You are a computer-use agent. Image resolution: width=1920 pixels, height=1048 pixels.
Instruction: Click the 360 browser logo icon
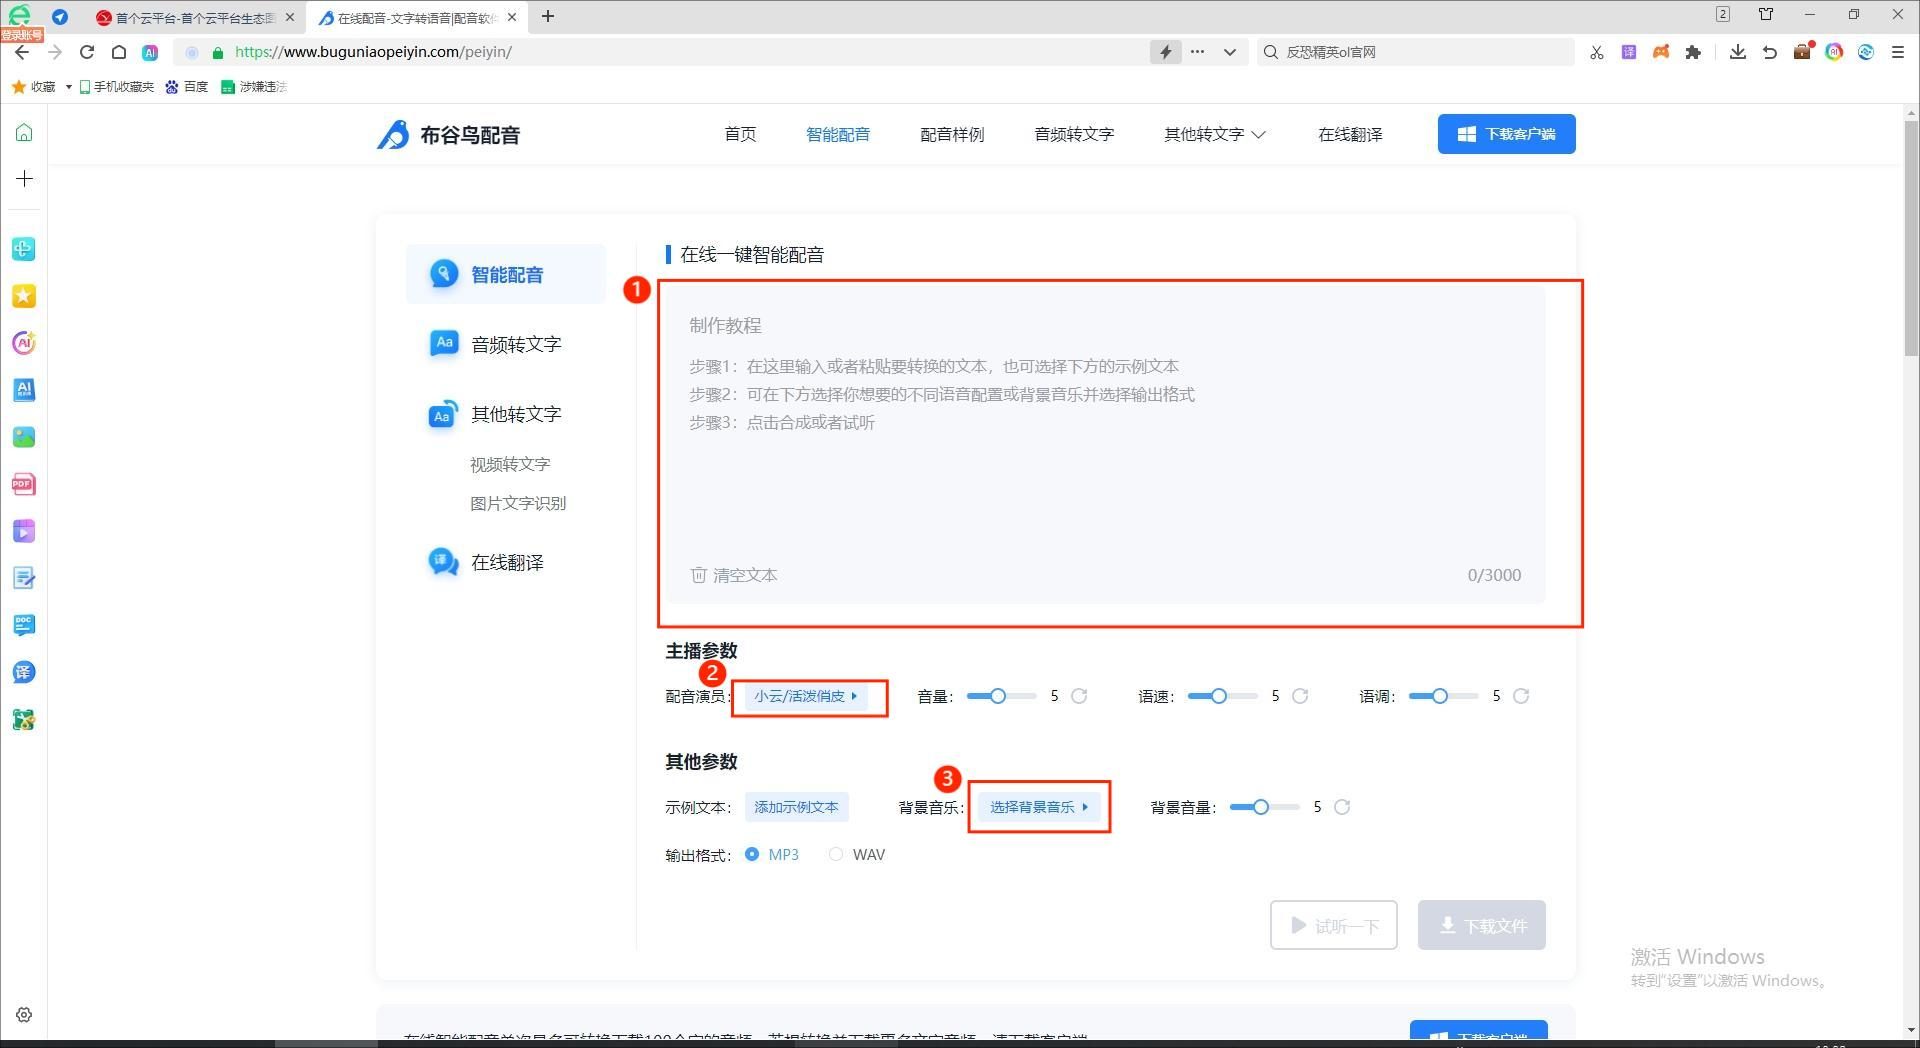(19, 15)
